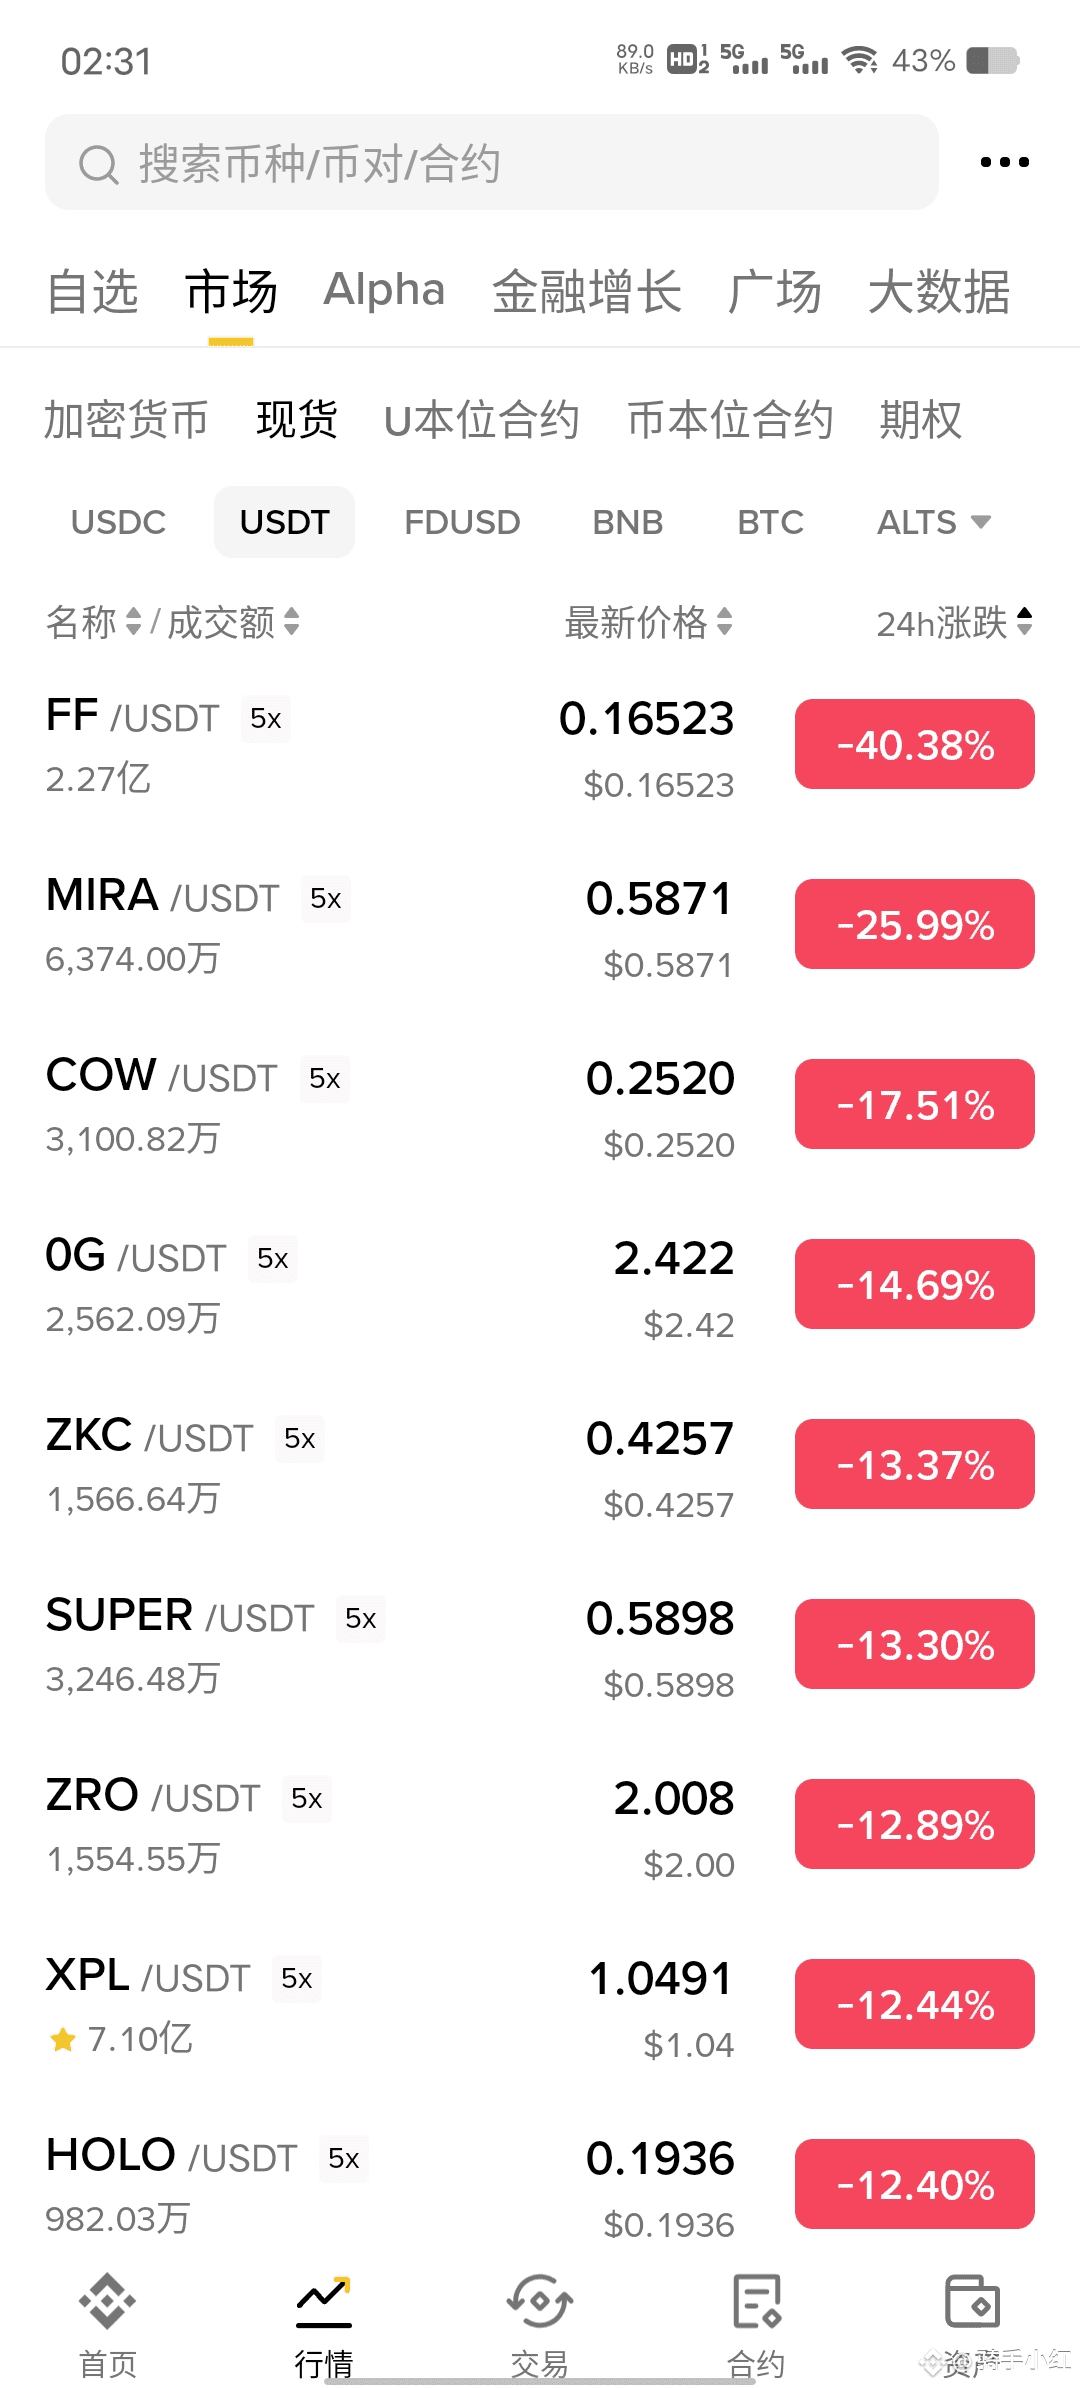Sort by 最新价格 latest price
Screen dimensions: 1080x2388
point(648,623)
